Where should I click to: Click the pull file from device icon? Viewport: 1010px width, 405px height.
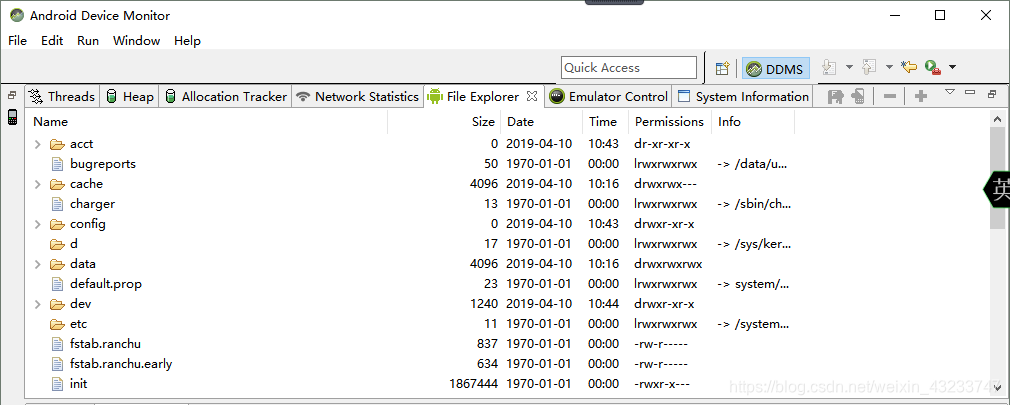pos(835,97)
